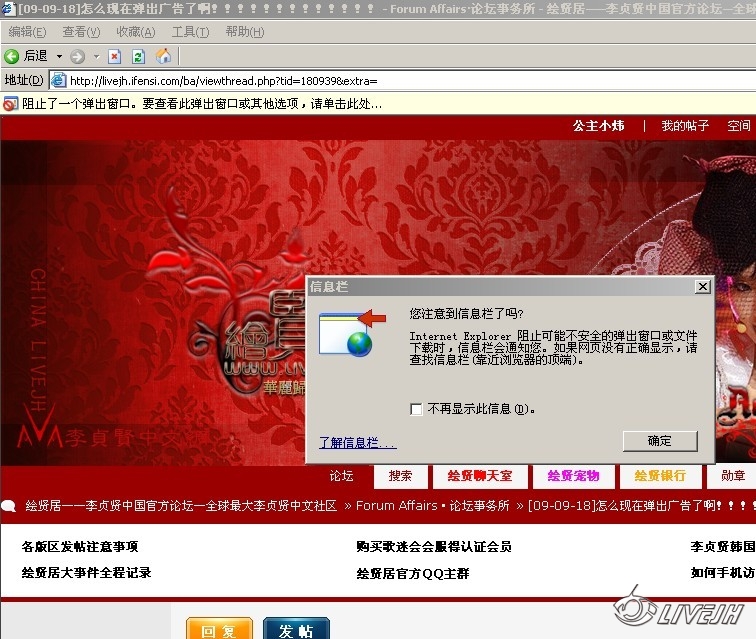The image size is (756, 639).
Task: Click the 回复 reply button
Action: click(219, 630)
